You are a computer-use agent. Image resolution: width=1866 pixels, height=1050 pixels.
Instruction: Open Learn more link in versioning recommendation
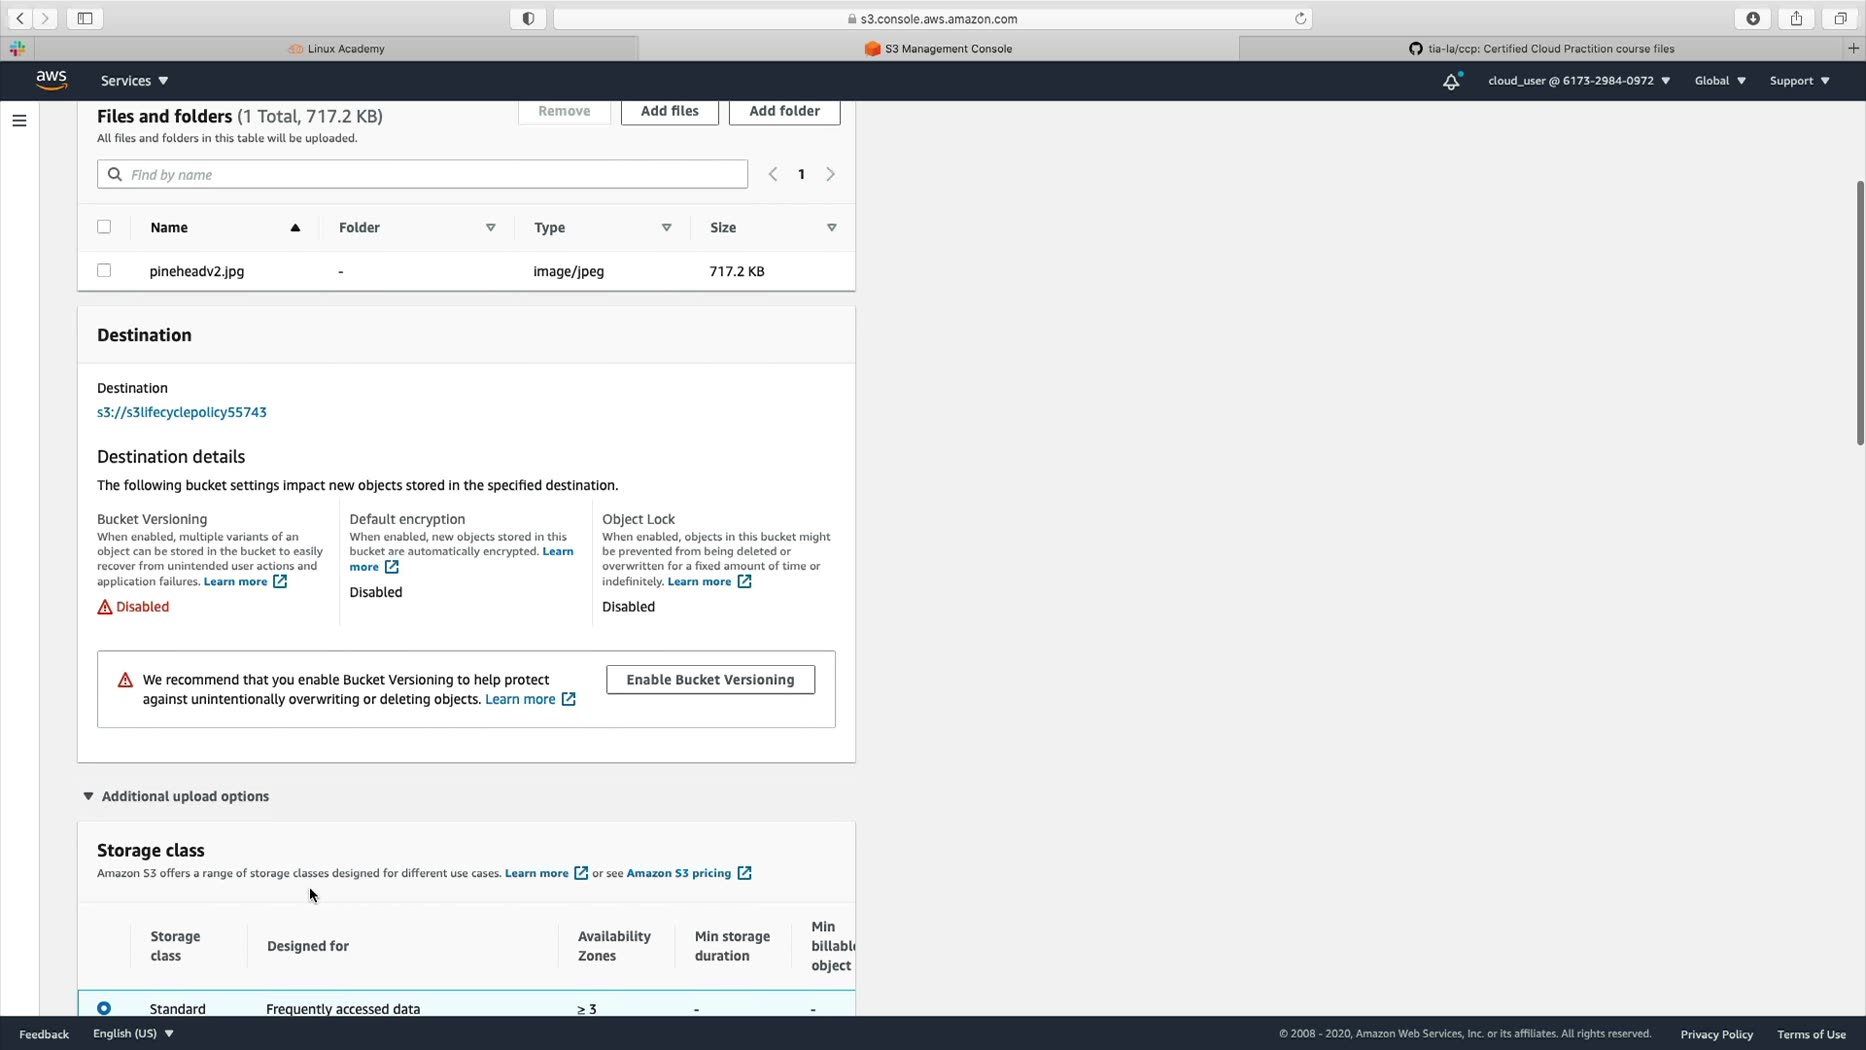(520, 699)
